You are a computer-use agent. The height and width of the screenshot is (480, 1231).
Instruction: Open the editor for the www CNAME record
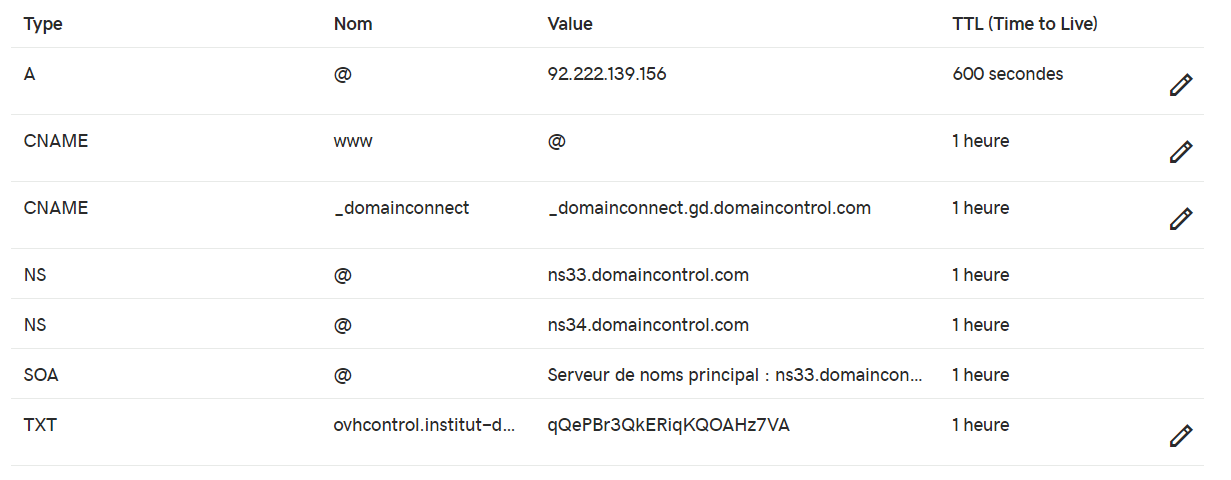click(1181, 152)
